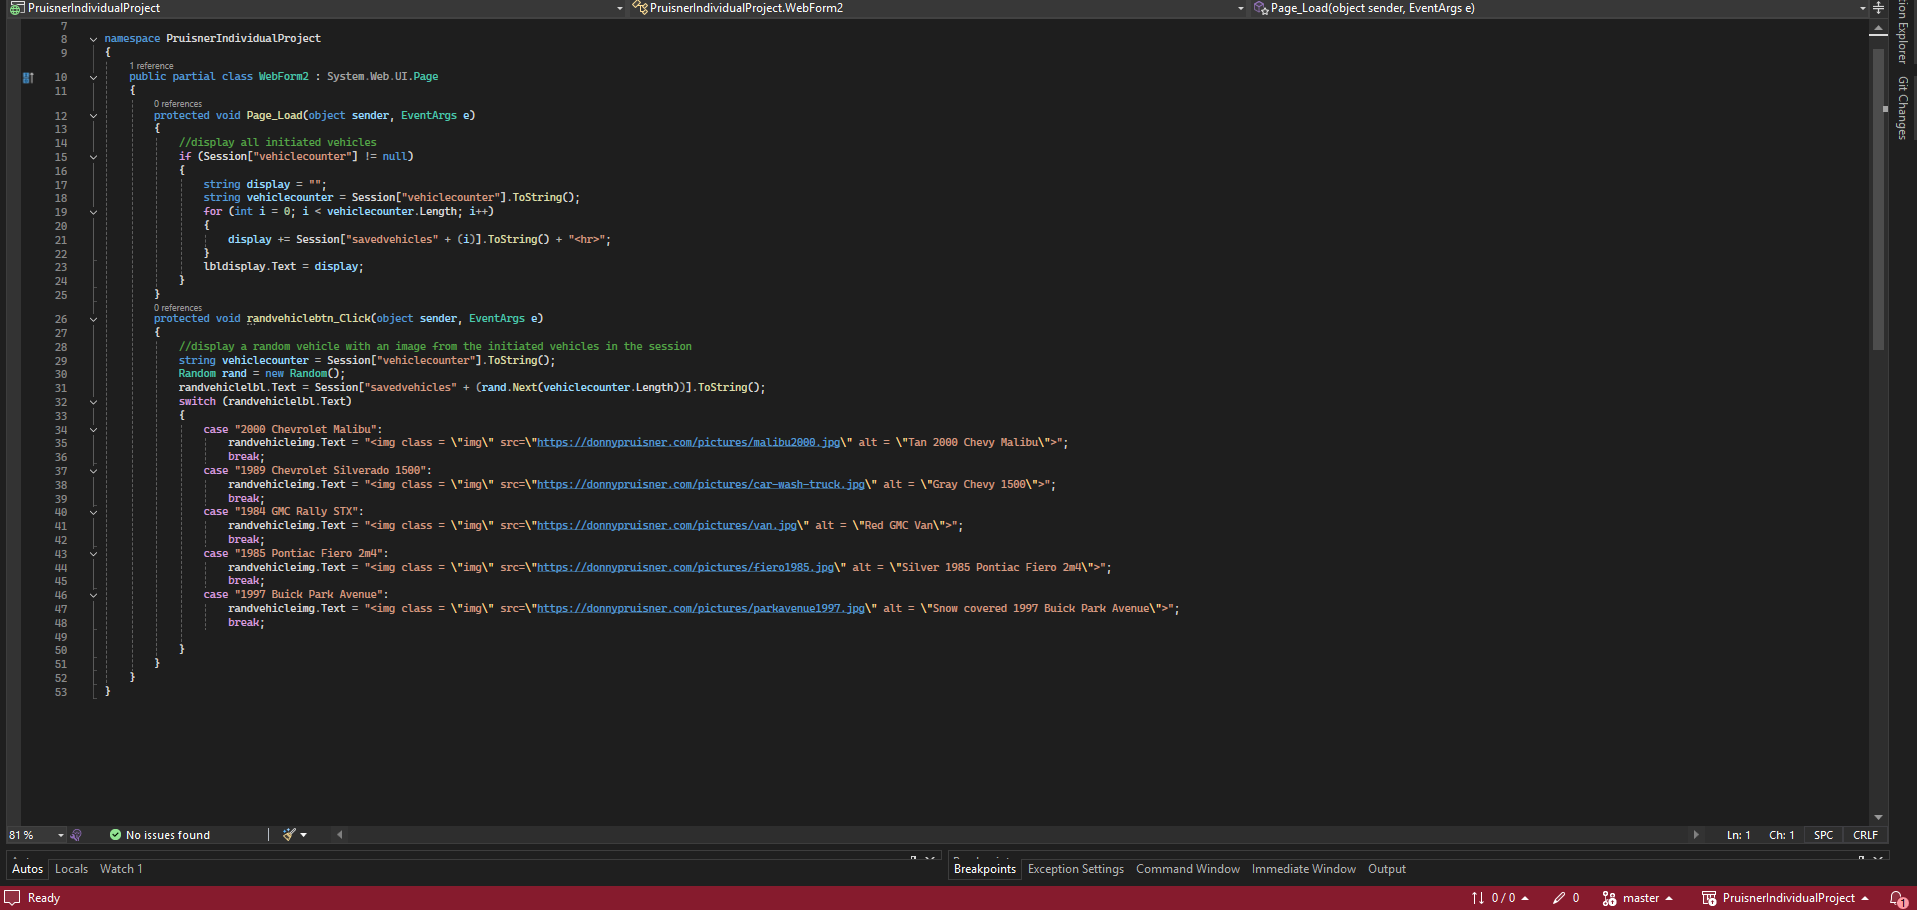
Task: Switch to the Watch 1 tab
Action: (x=121, y=869)
